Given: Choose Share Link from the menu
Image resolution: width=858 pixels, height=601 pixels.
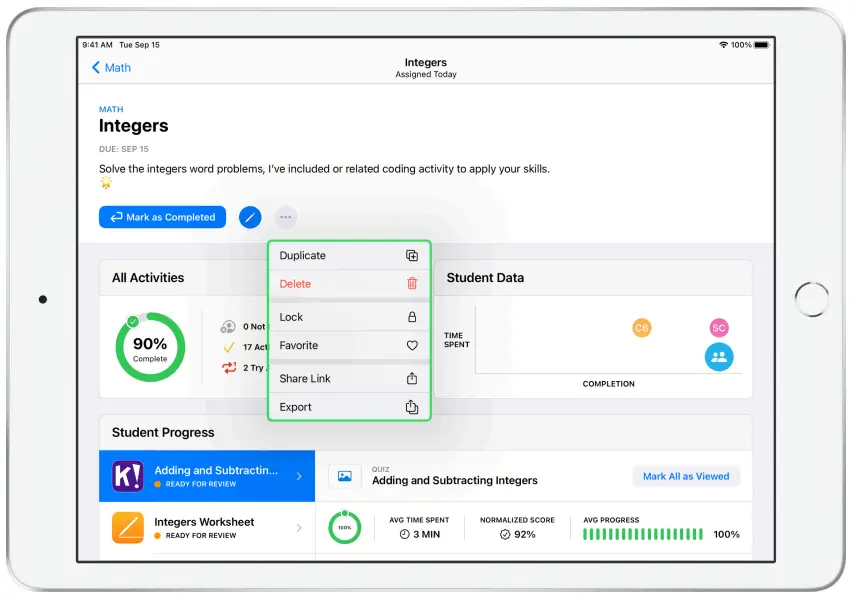Looking at the screenshot, I should click(x=349, y=378).
